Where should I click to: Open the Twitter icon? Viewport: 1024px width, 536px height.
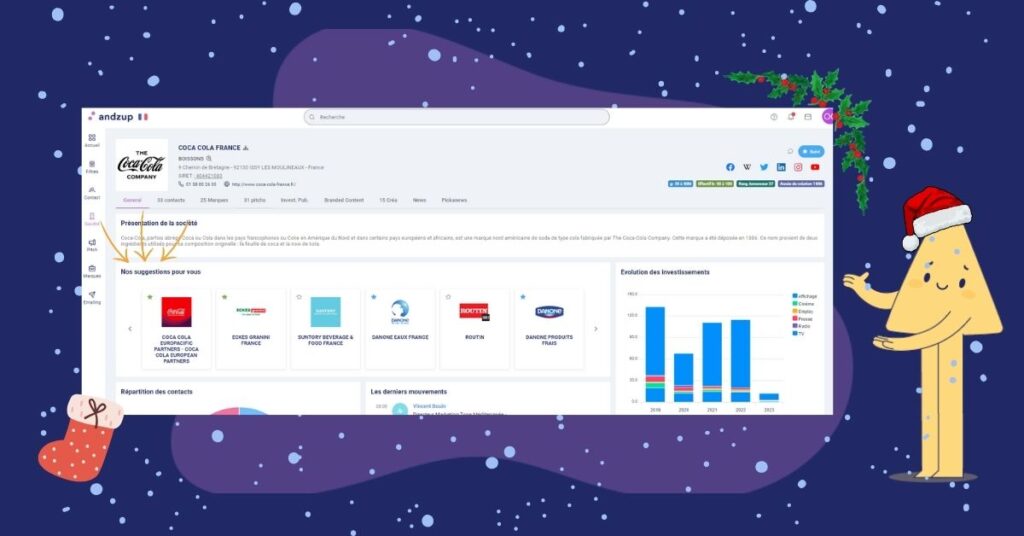click(764, 167)
